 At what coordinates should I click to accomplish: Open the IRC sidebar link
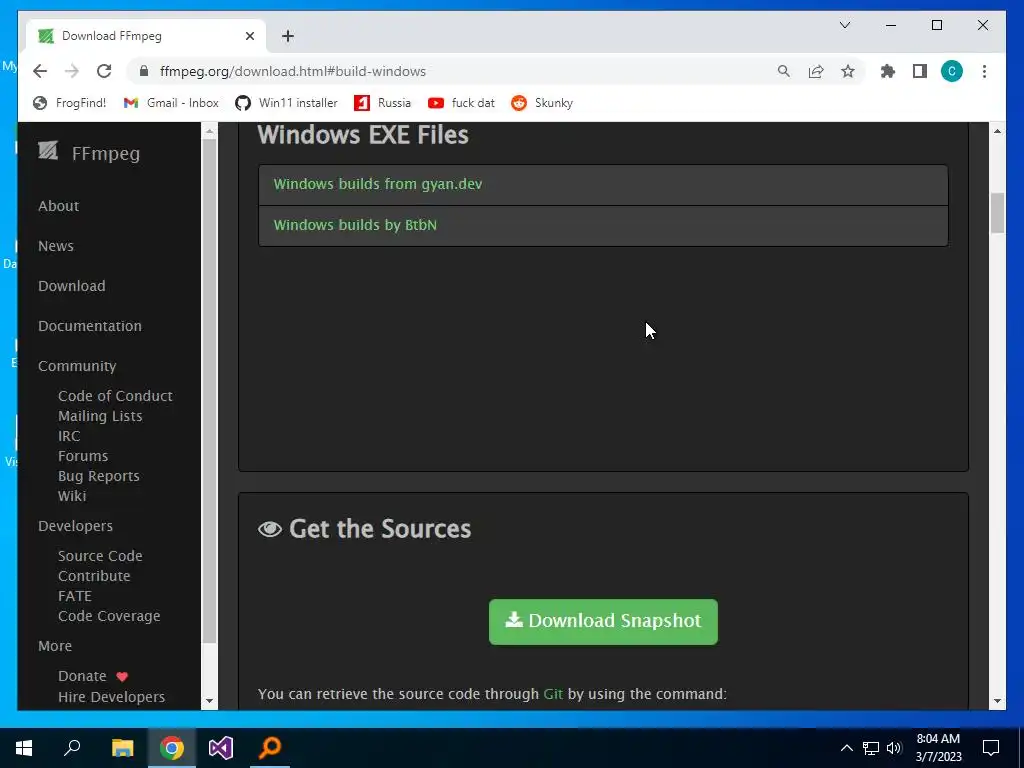69,436
